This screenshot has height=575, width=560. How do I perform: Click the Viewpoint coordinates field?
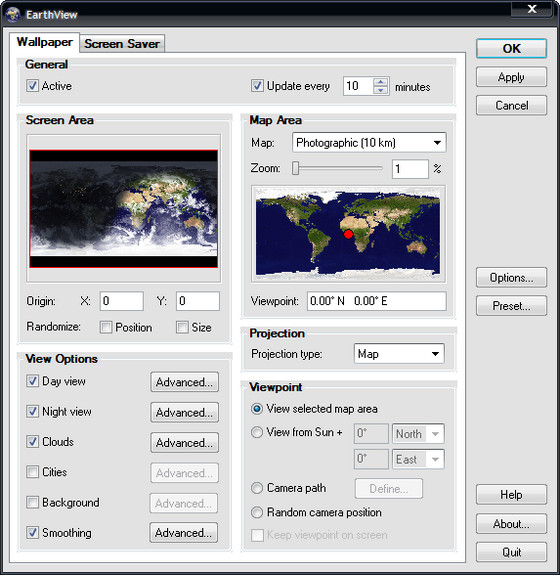(x=377, y=301)
